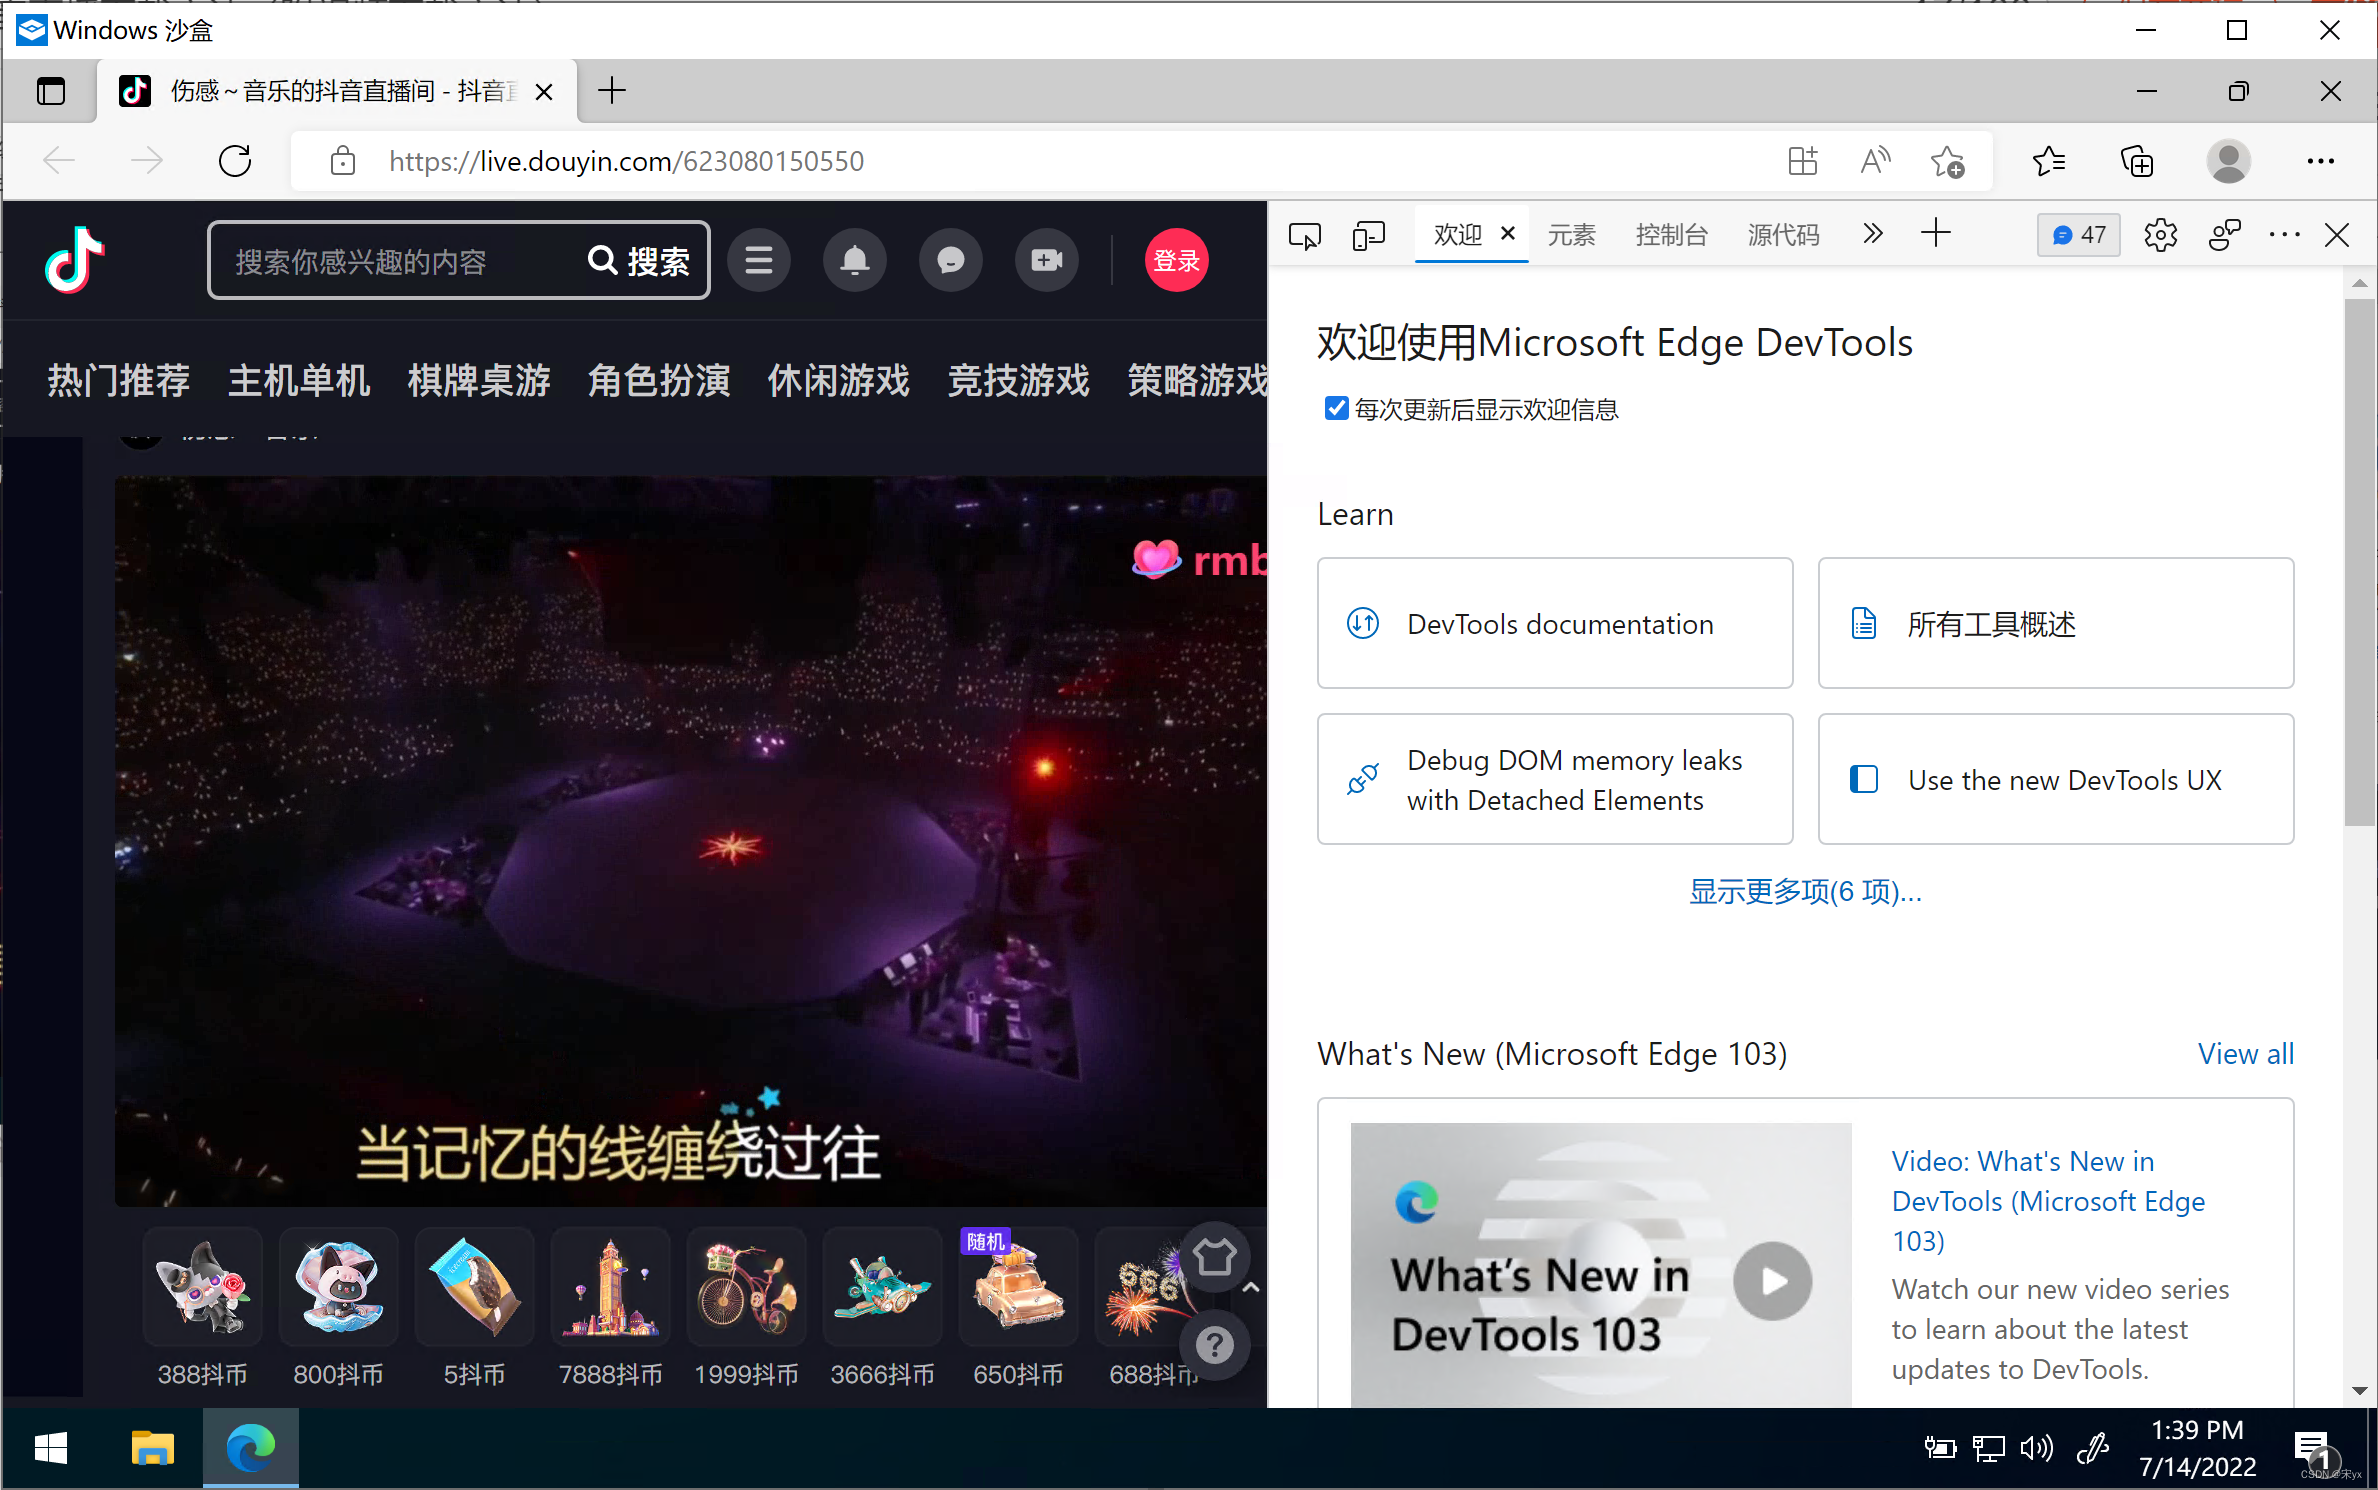This screenshot has width=2378, height=1490.
Task: Click the inspect element picker icon
Action: (1305, 236)
